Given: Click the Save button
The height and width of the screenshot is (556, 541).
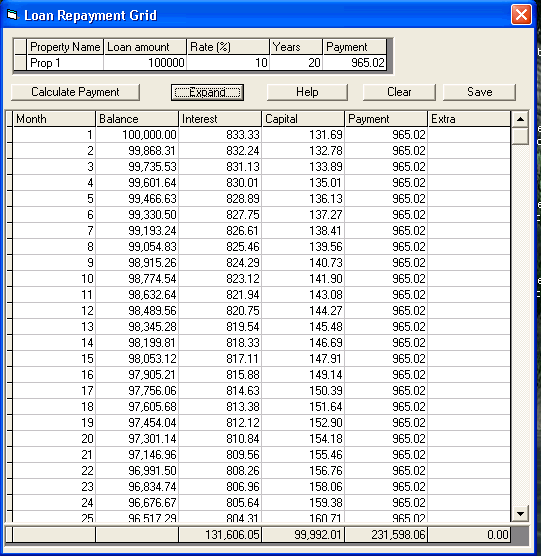Looking at the screenshot, I should pyautogui.click(x=479, y=92).
